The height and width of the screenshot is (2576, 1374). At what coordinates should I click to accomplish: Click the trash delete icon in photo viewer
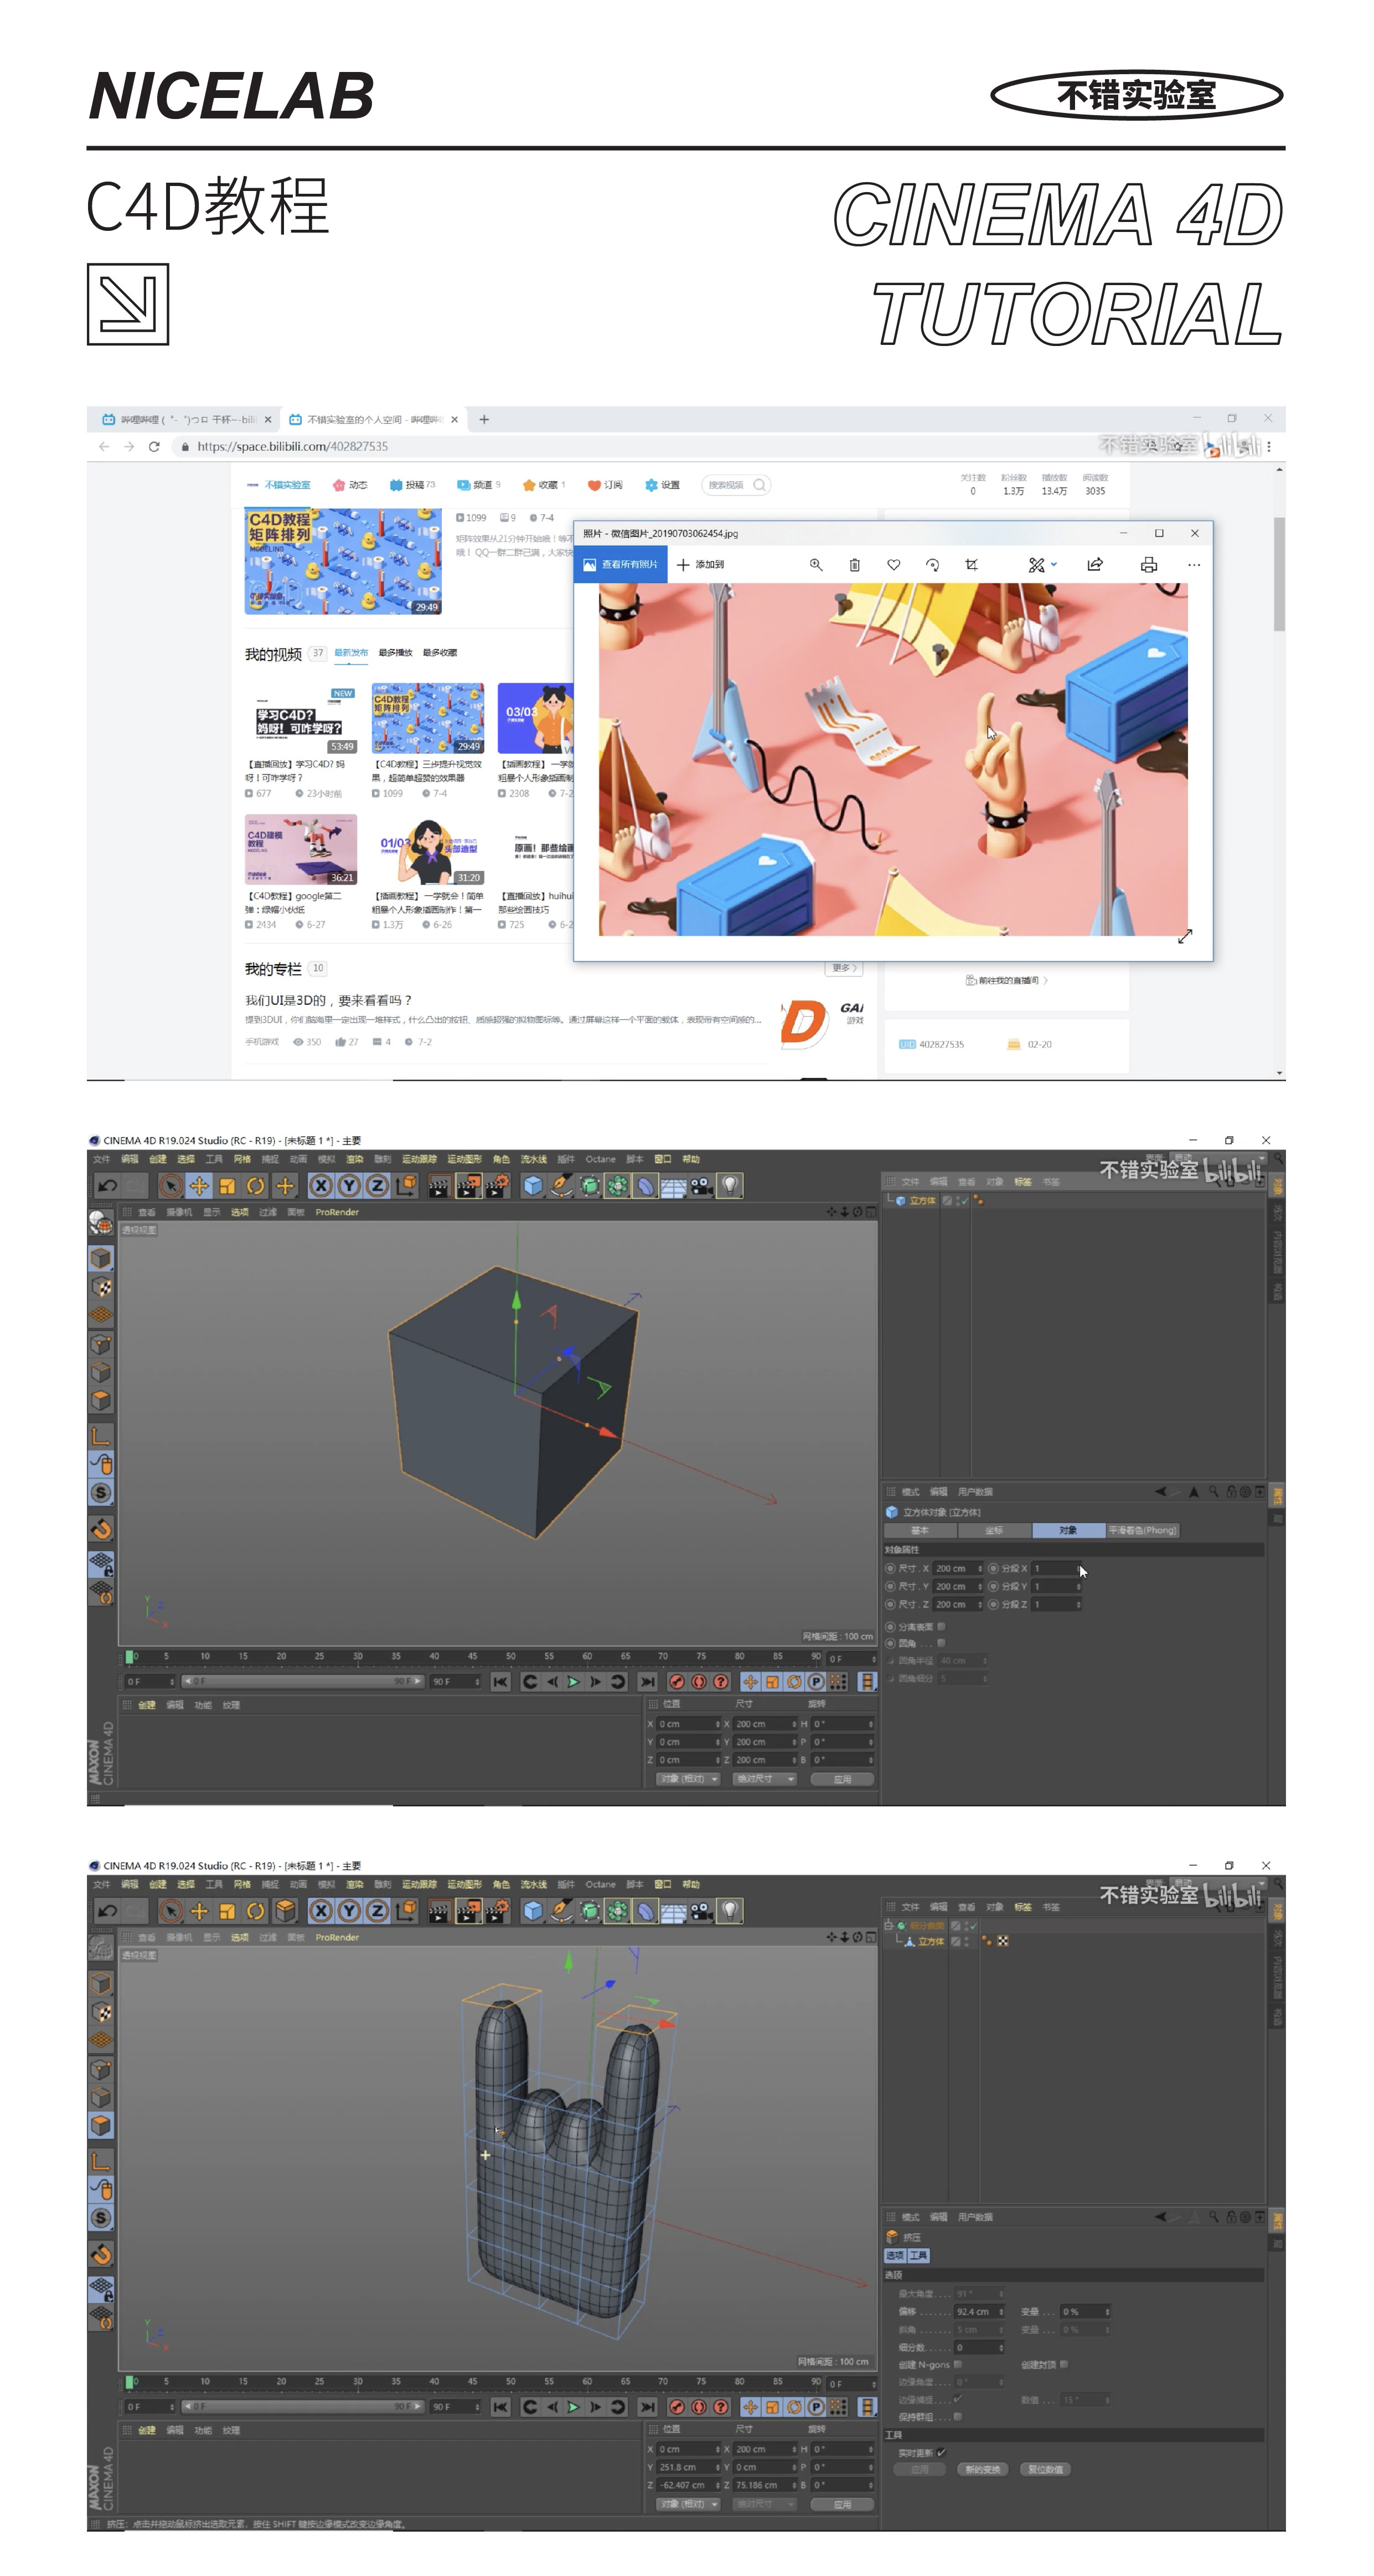coord(854,565)
